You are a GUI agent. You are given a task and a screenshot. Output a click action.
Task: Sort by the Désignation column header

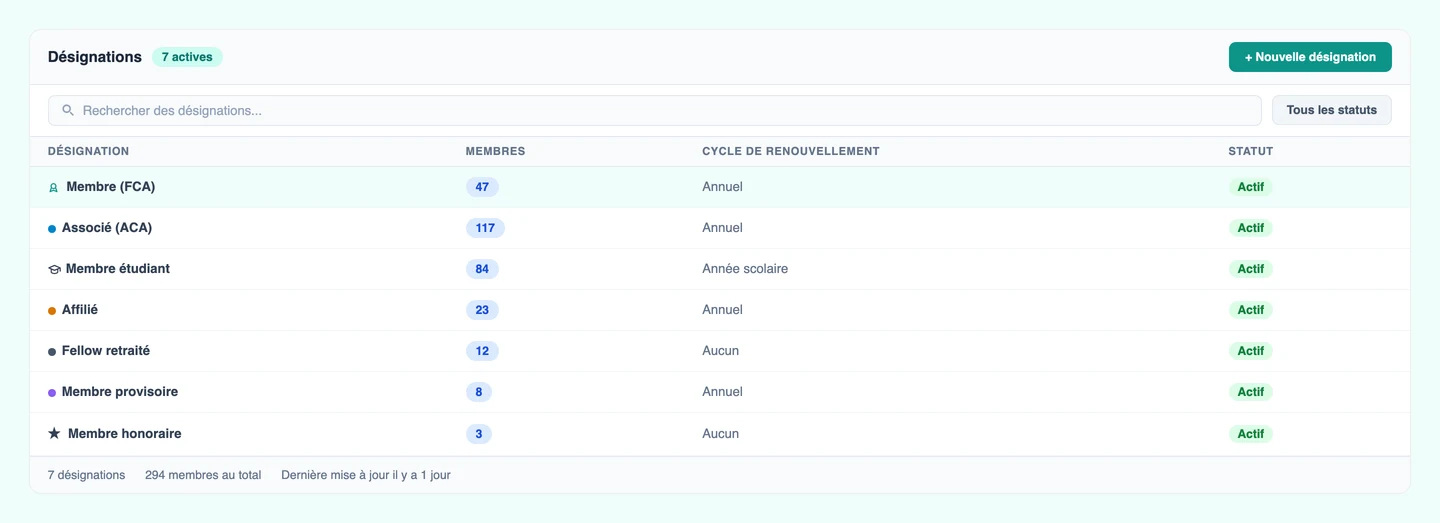[x=88, y=151]
